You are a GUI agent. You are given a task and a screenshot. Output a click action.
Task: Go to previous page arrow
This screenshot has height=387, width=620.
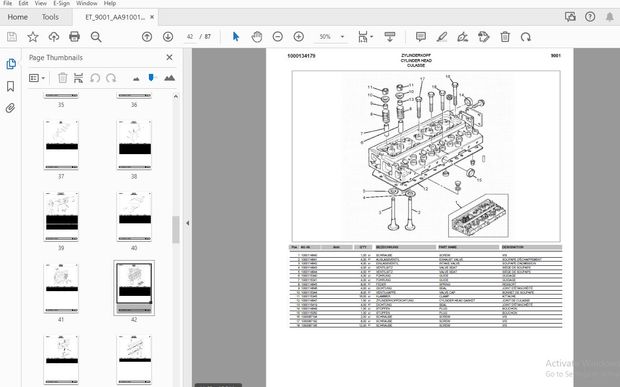pos(147,37)
